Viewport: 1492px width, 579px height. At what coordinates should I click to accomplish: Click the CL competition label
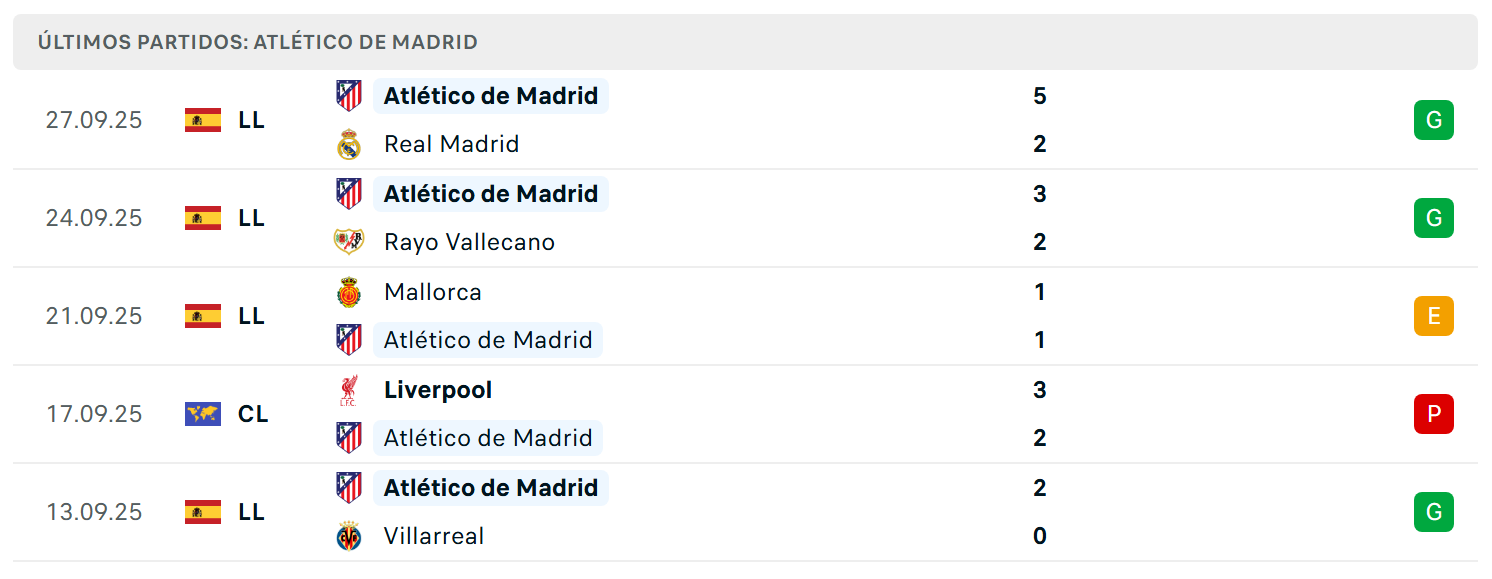click(253, 414)
